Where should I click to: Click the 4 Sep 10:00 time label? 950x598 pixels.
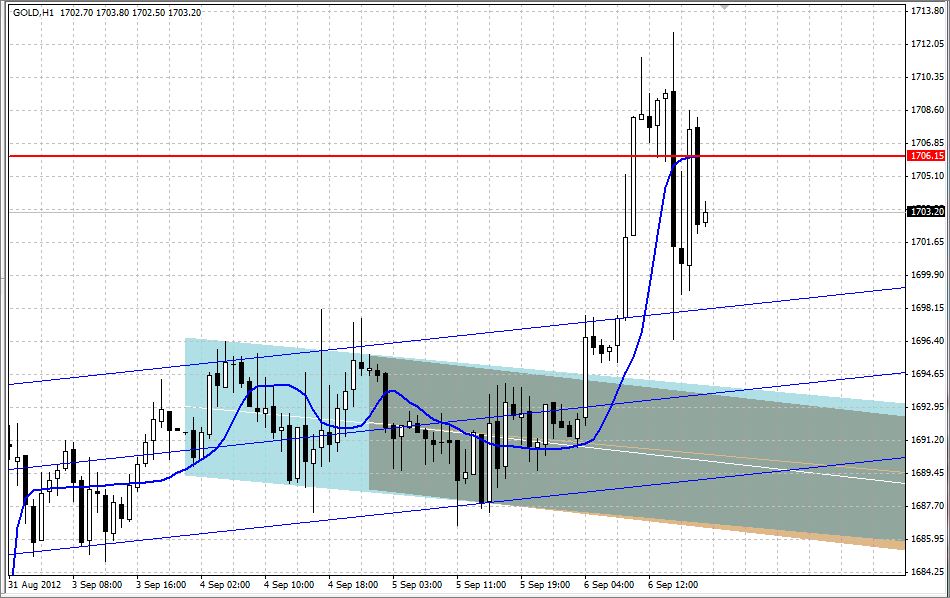pyautogui.click(x=289, y=585)
